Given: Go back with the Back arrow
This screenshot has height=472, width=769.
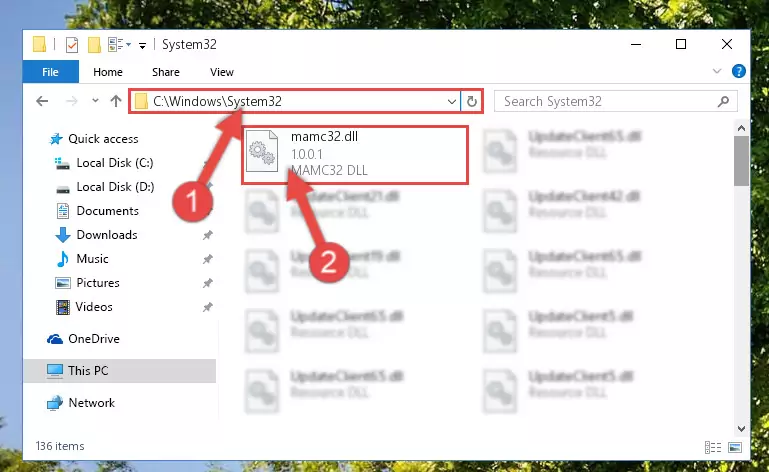Looking at the screenshot, I should 42,101.
